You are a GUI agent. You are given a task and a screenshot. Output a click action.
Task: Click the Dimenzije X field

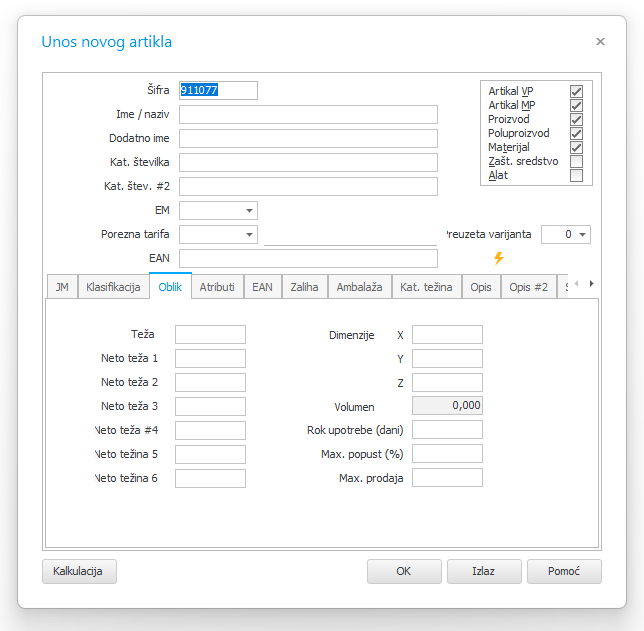click(x=447, y=334)
